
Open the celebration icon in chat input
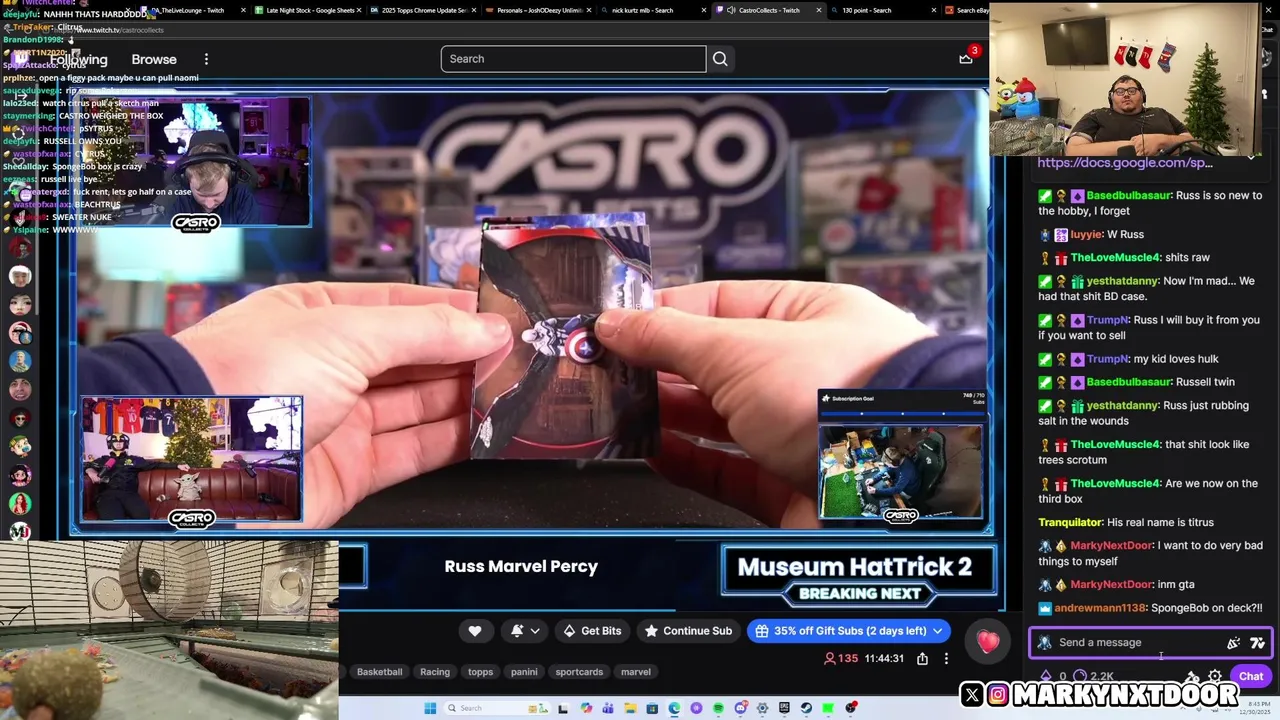(x=1234, y=643)
